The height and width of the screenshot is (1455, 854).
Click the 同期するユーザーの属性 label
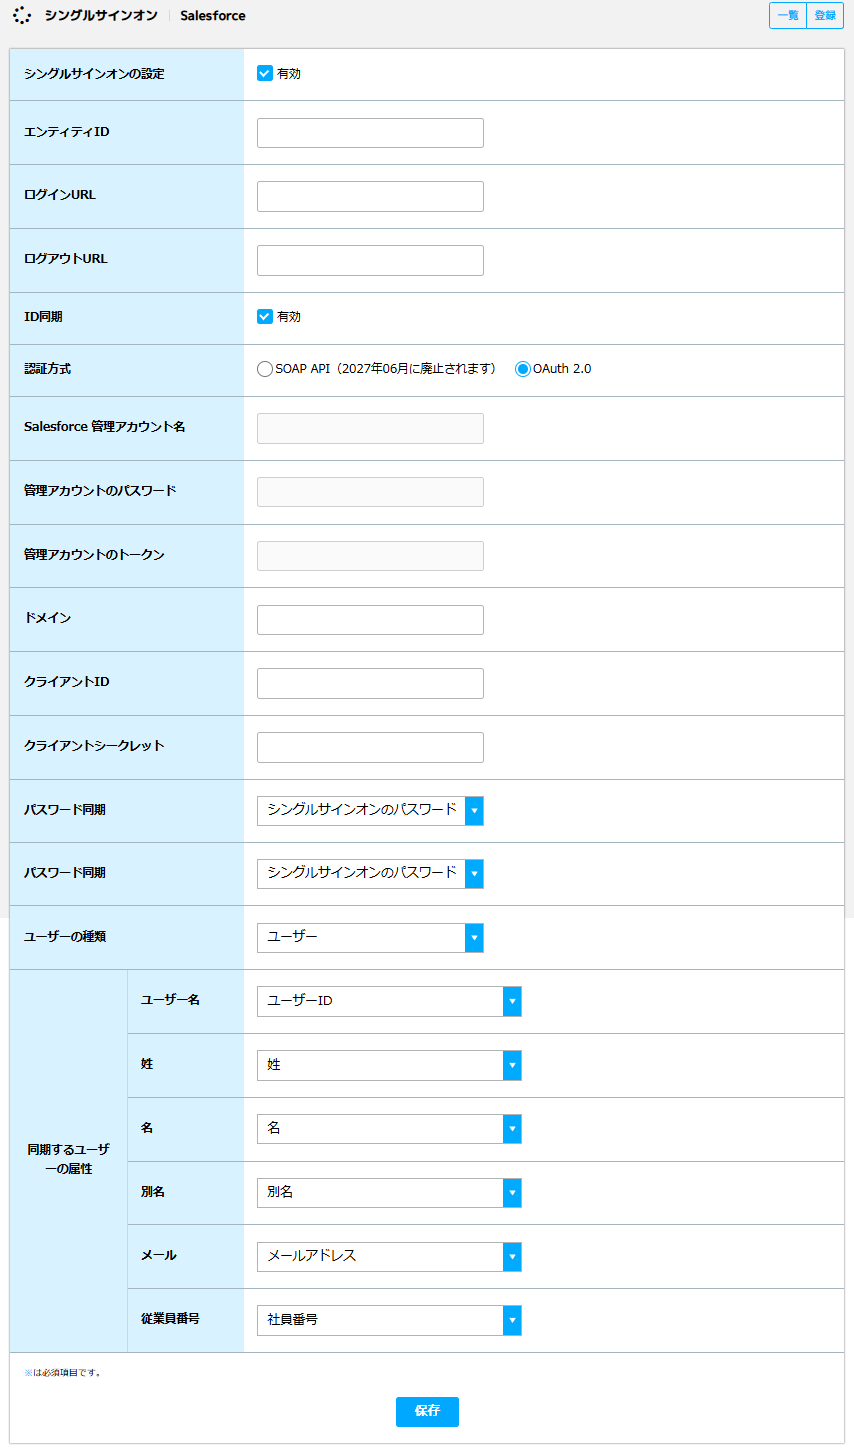(x=69, y=1159)
